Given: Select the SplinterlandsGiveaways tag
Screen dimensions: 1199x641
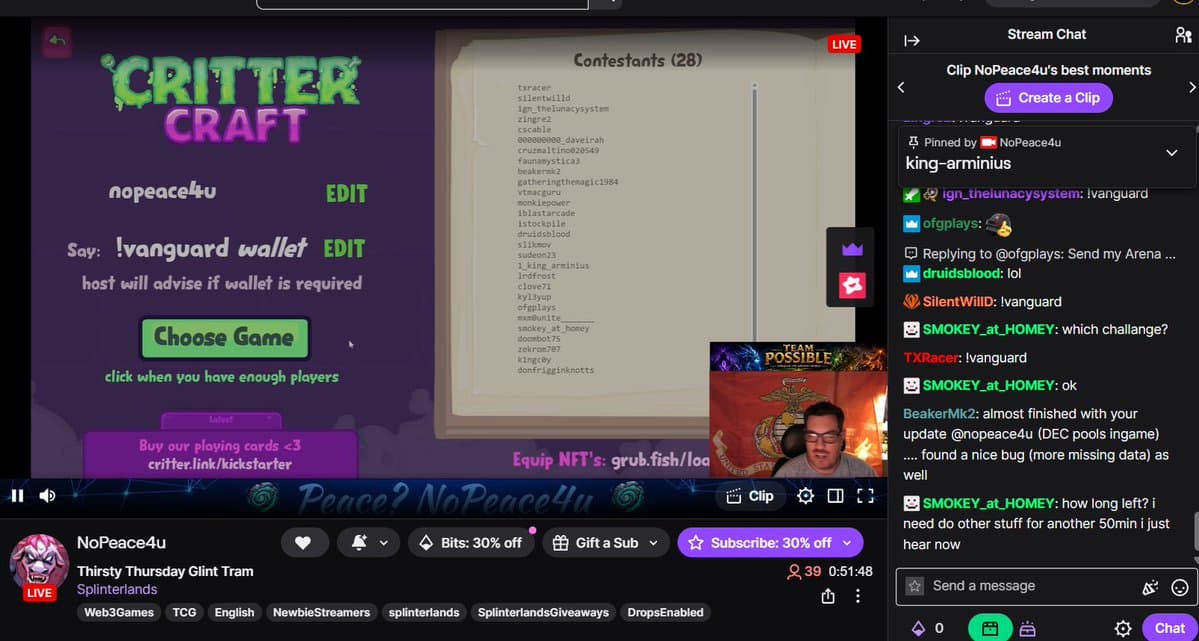Looking at the screenshot, I should coord(543,612).
